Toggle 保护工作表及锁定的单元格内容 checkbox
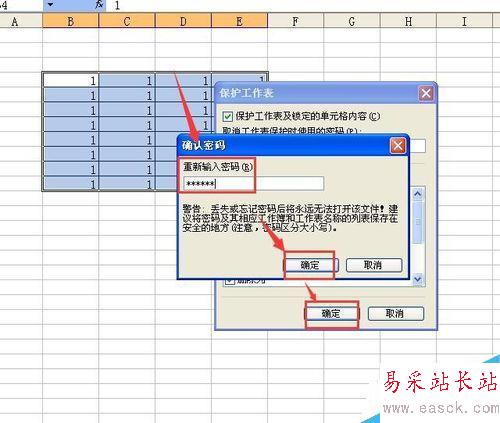Screen dimensions: 500x423 coord(228,117)
